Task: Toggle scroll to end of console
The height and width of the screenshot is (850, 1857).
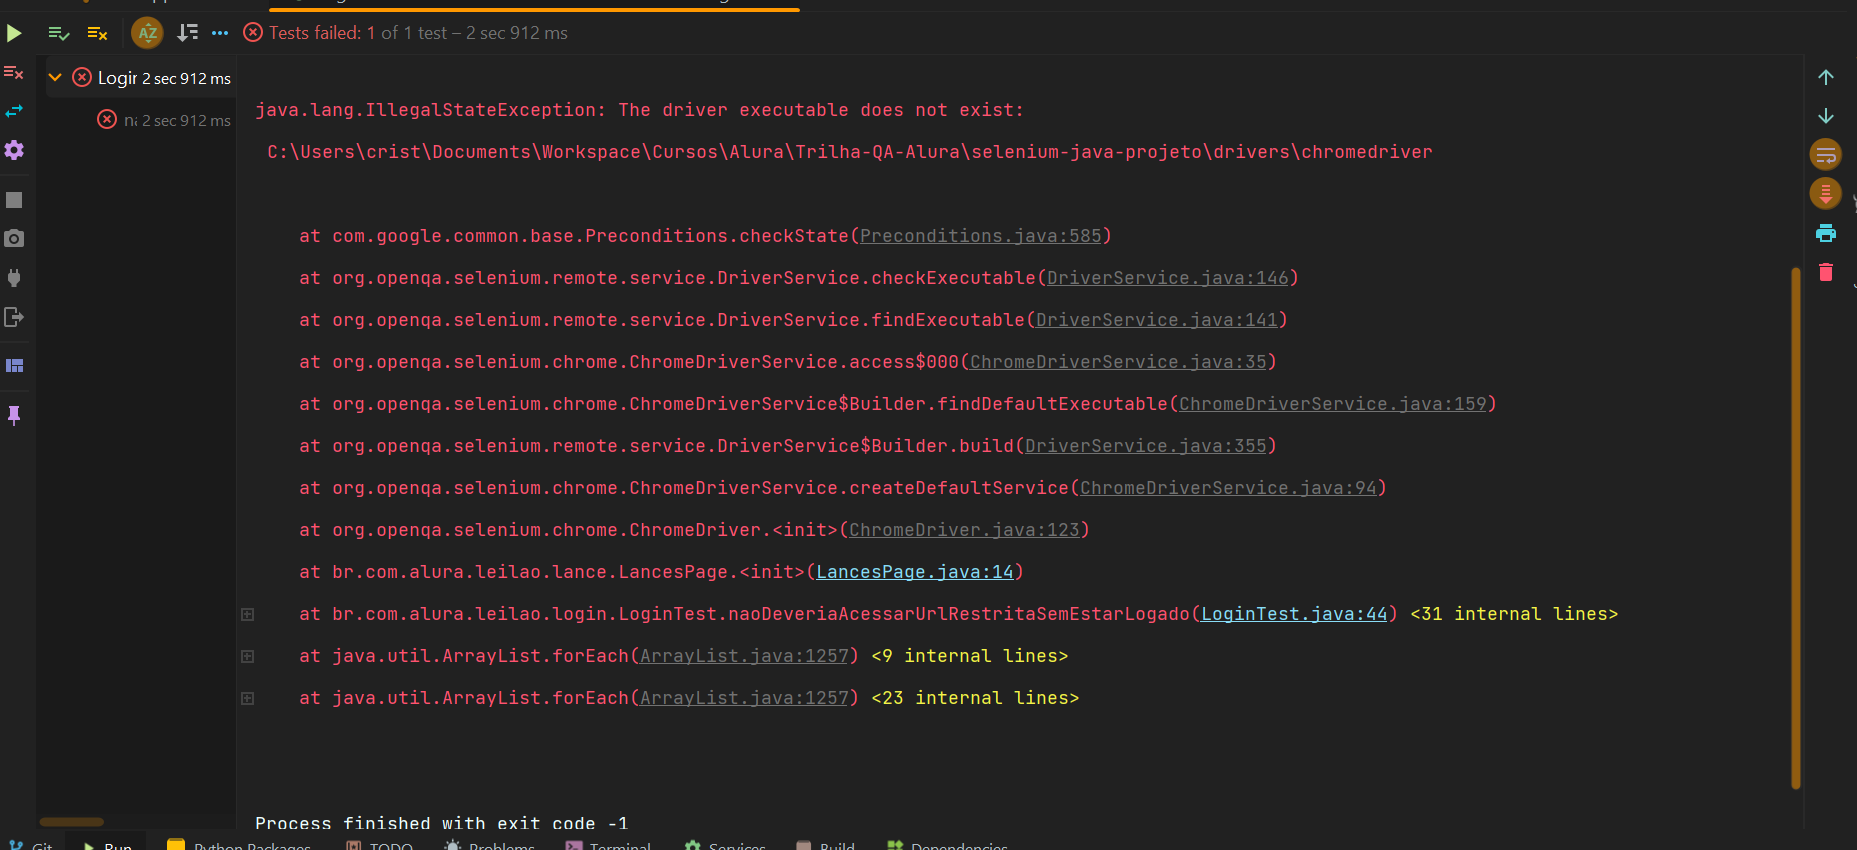Action: tap(1826, 193)
